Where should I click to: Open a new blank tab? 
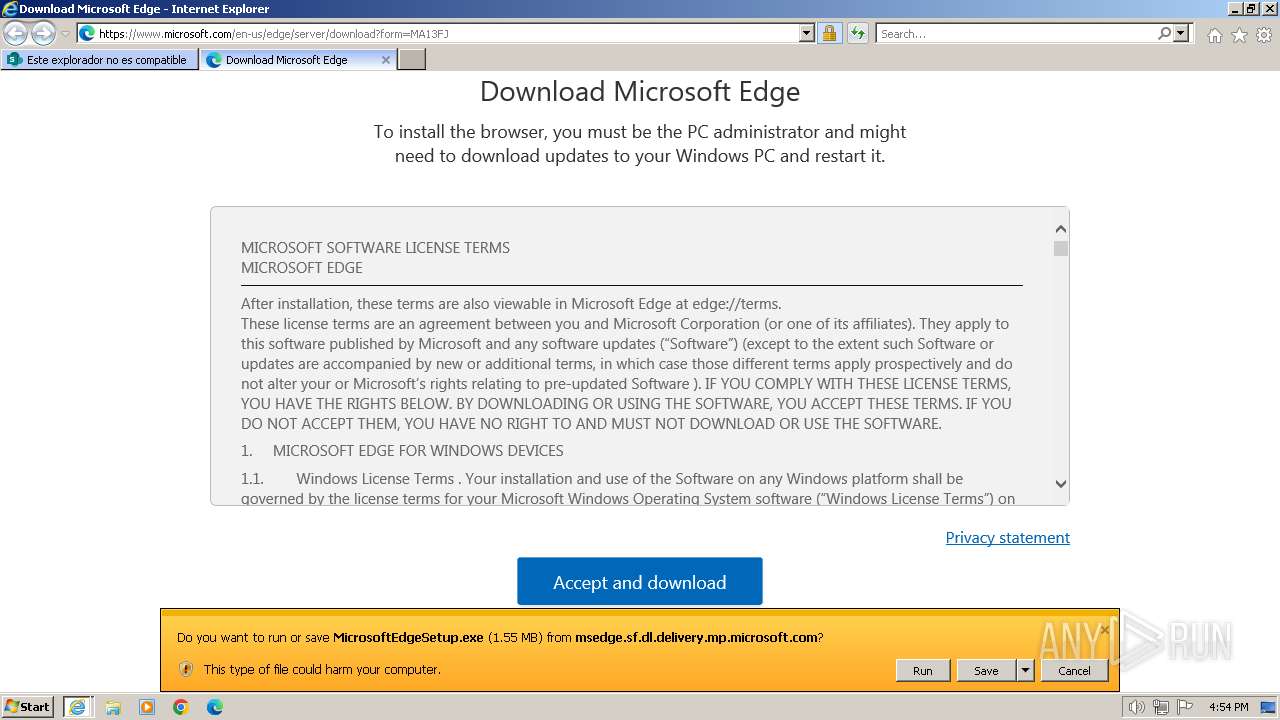[x=412, y=60]
